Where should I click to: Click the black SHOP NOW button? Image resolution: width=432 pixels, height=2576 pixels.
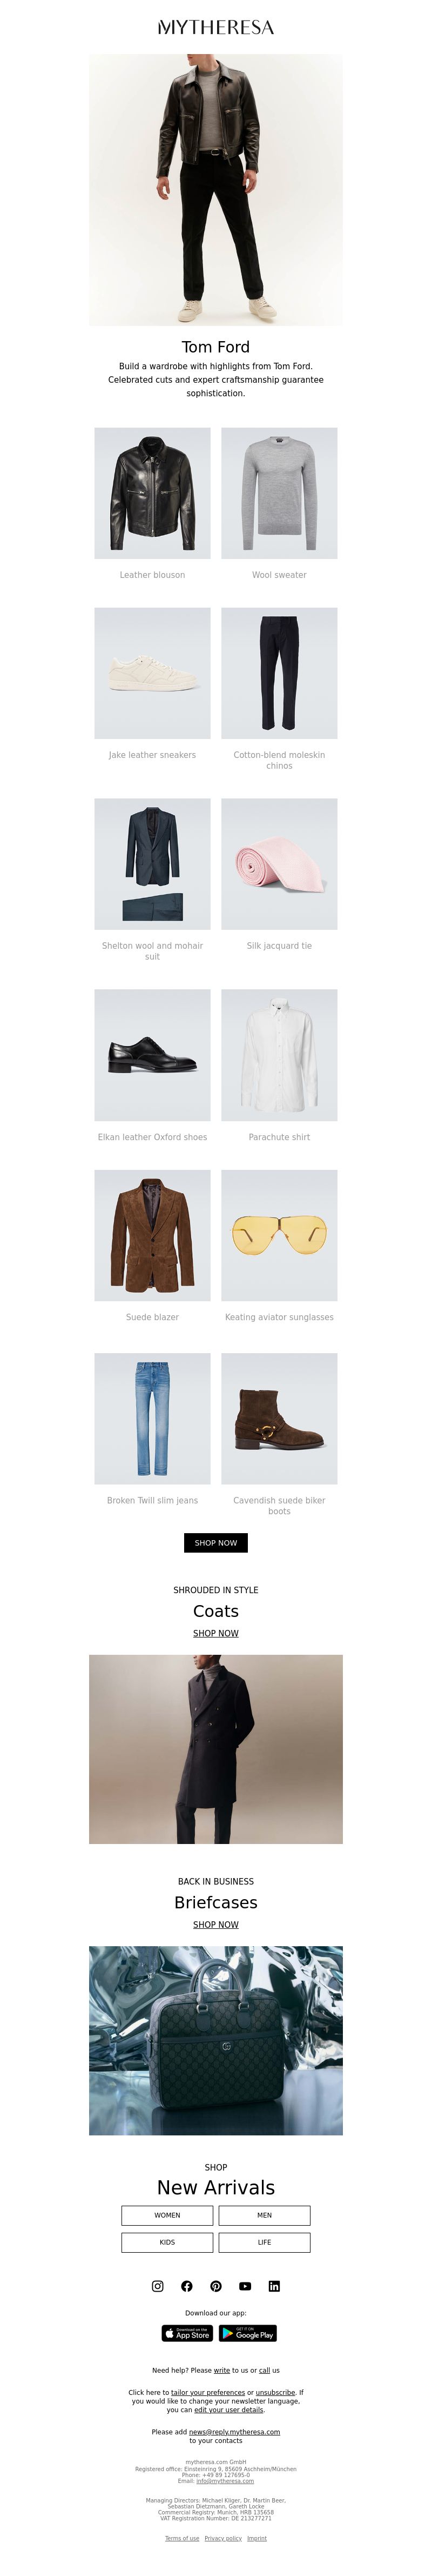(x=216, y=1542)
